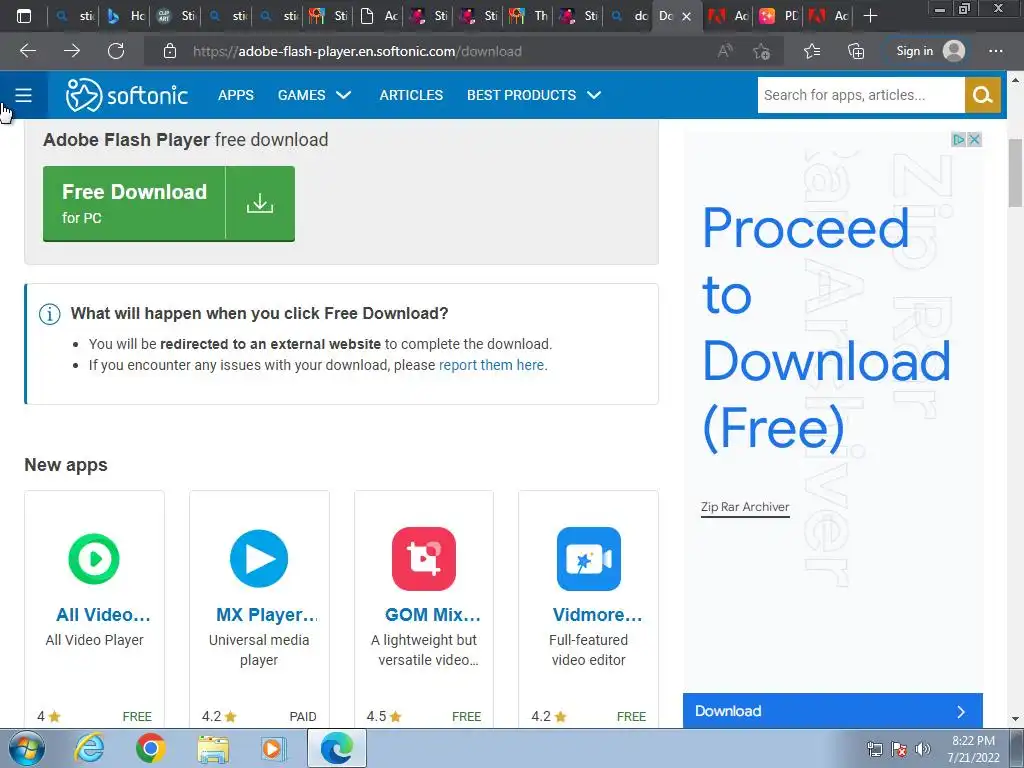Expand the BEST PRODUCTS dropdown chevron
Image resolution: width=1024 pixels, height=768 pixels.
click(594, 95)
